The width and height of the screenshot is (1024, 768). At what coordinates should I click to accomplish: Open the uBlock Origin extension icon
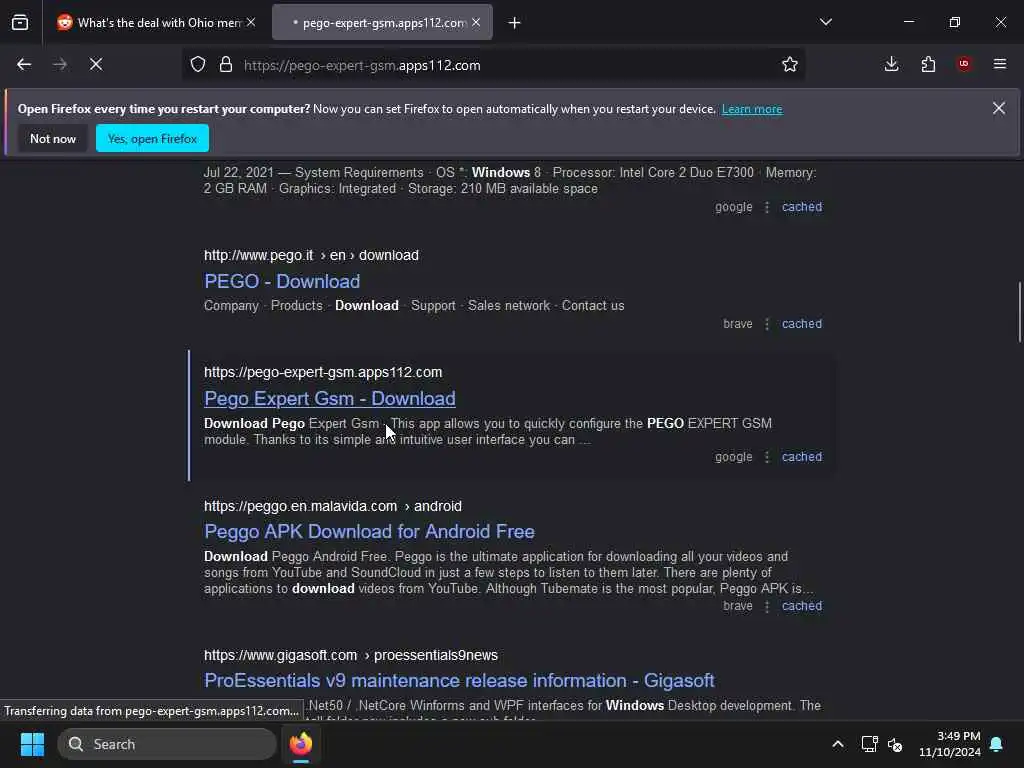click(964, 64)
